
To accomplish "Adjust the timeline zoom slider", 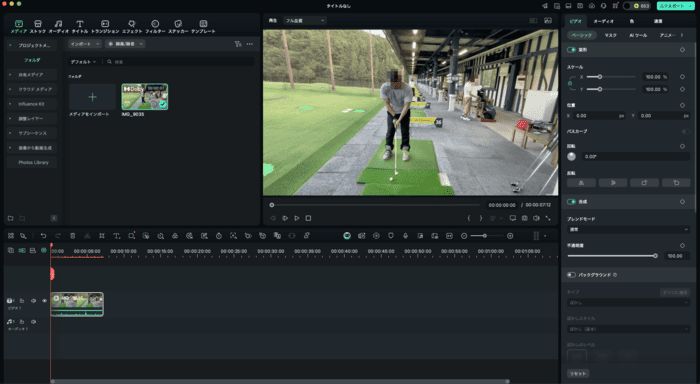I will tap(484, 236).
